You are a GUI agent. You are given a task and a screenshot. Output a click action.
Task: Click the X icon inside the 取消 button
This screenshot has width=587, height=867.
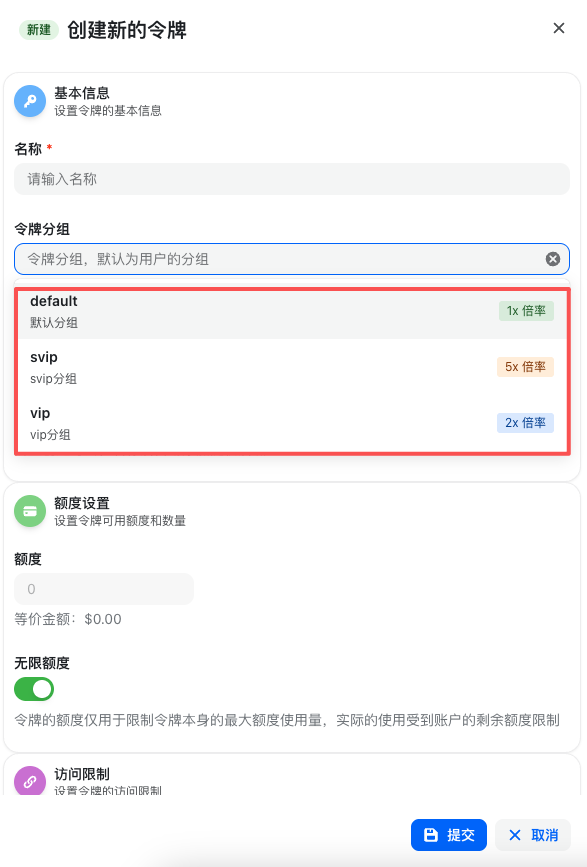(x=517, y=835)
